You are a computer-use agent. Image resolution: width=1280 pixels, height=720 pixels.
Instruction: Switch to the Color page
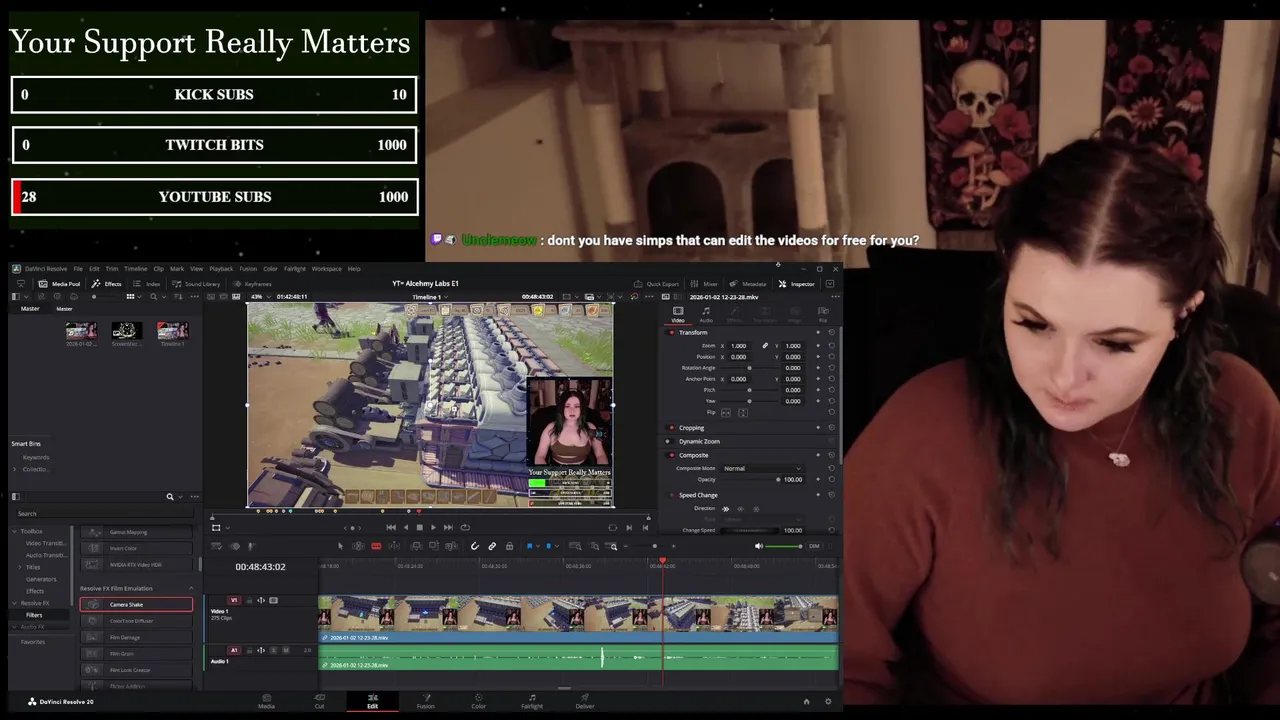(478, 700)
